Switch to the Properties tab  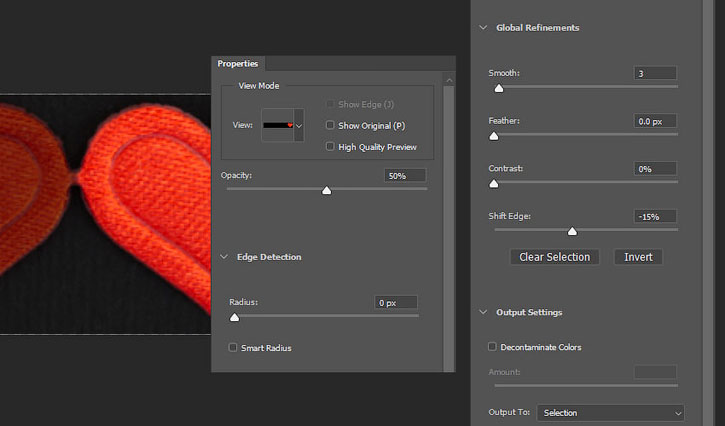tap(238, 63)
